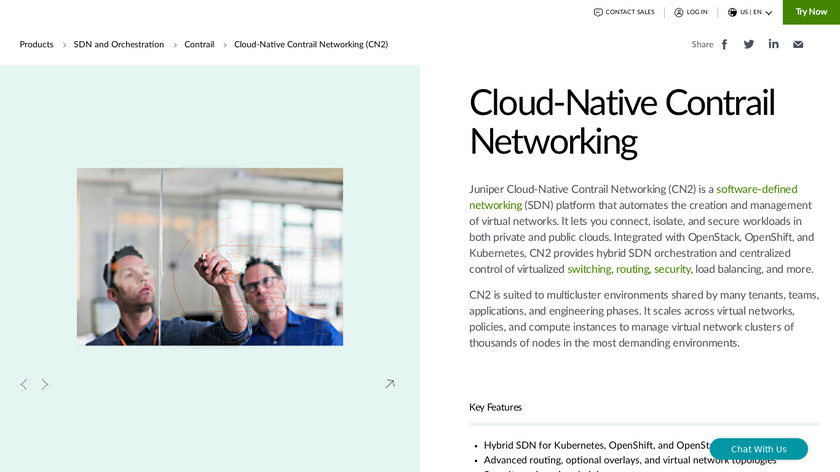Select the Key Features heading

[496, 407]
